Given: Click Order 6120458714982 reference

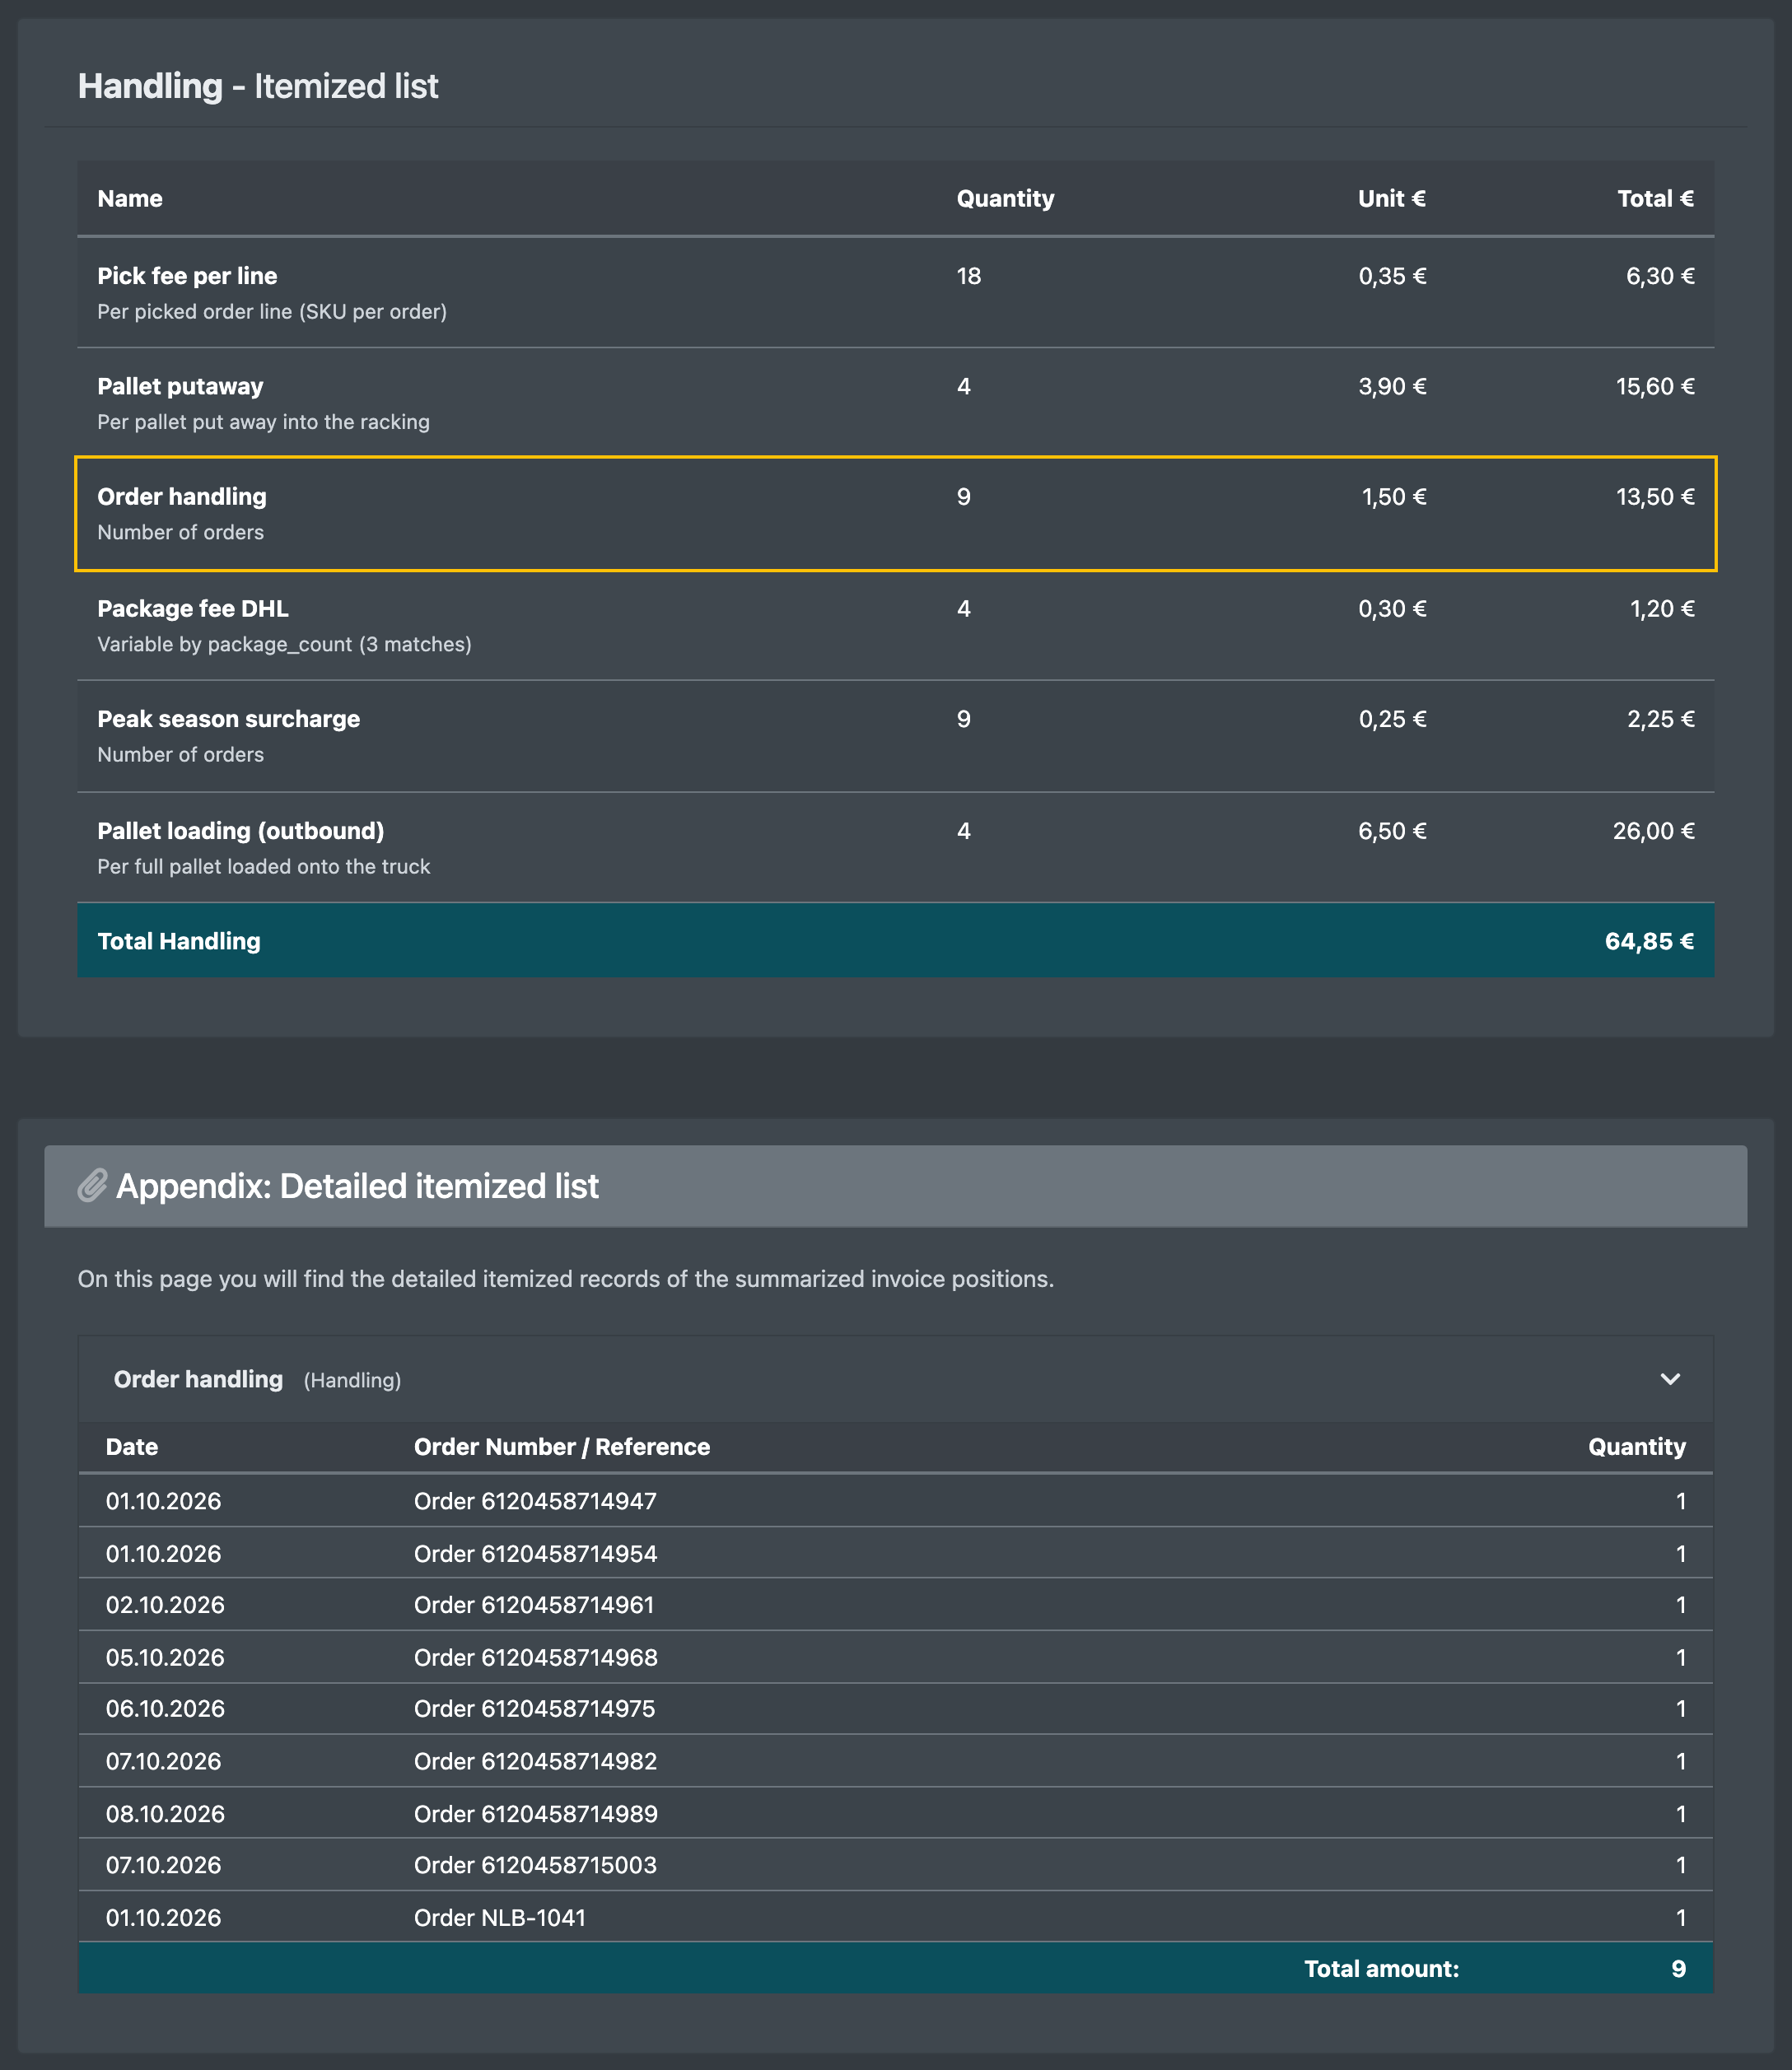Looking at the screenshot, I should tap(535, 1761).
